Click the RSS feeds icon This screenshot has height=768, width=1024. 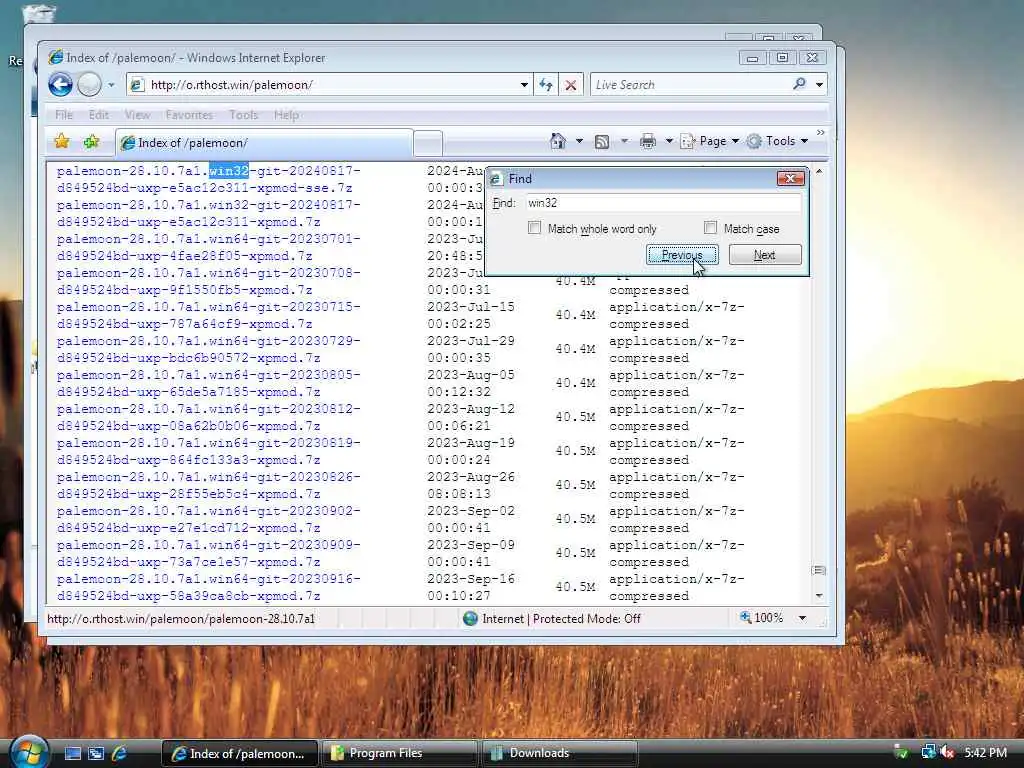coord(602,142)
